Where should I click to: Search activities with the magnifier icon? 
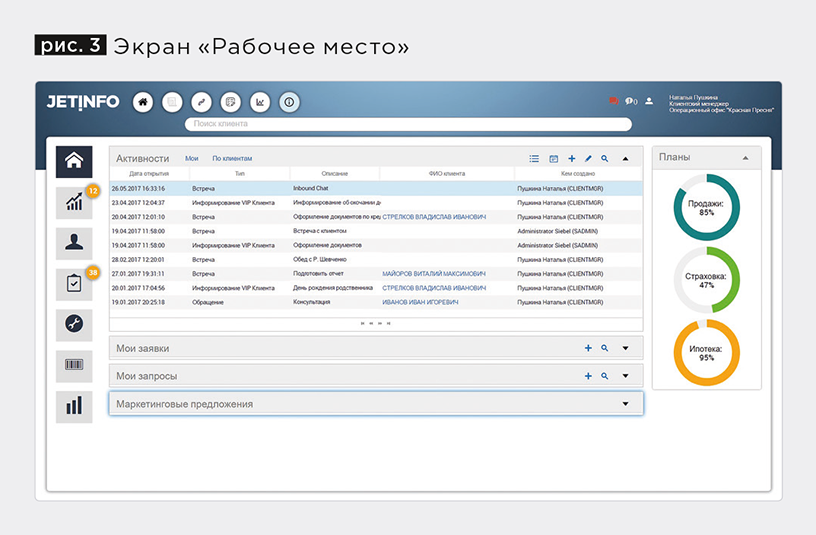[605, 158]
